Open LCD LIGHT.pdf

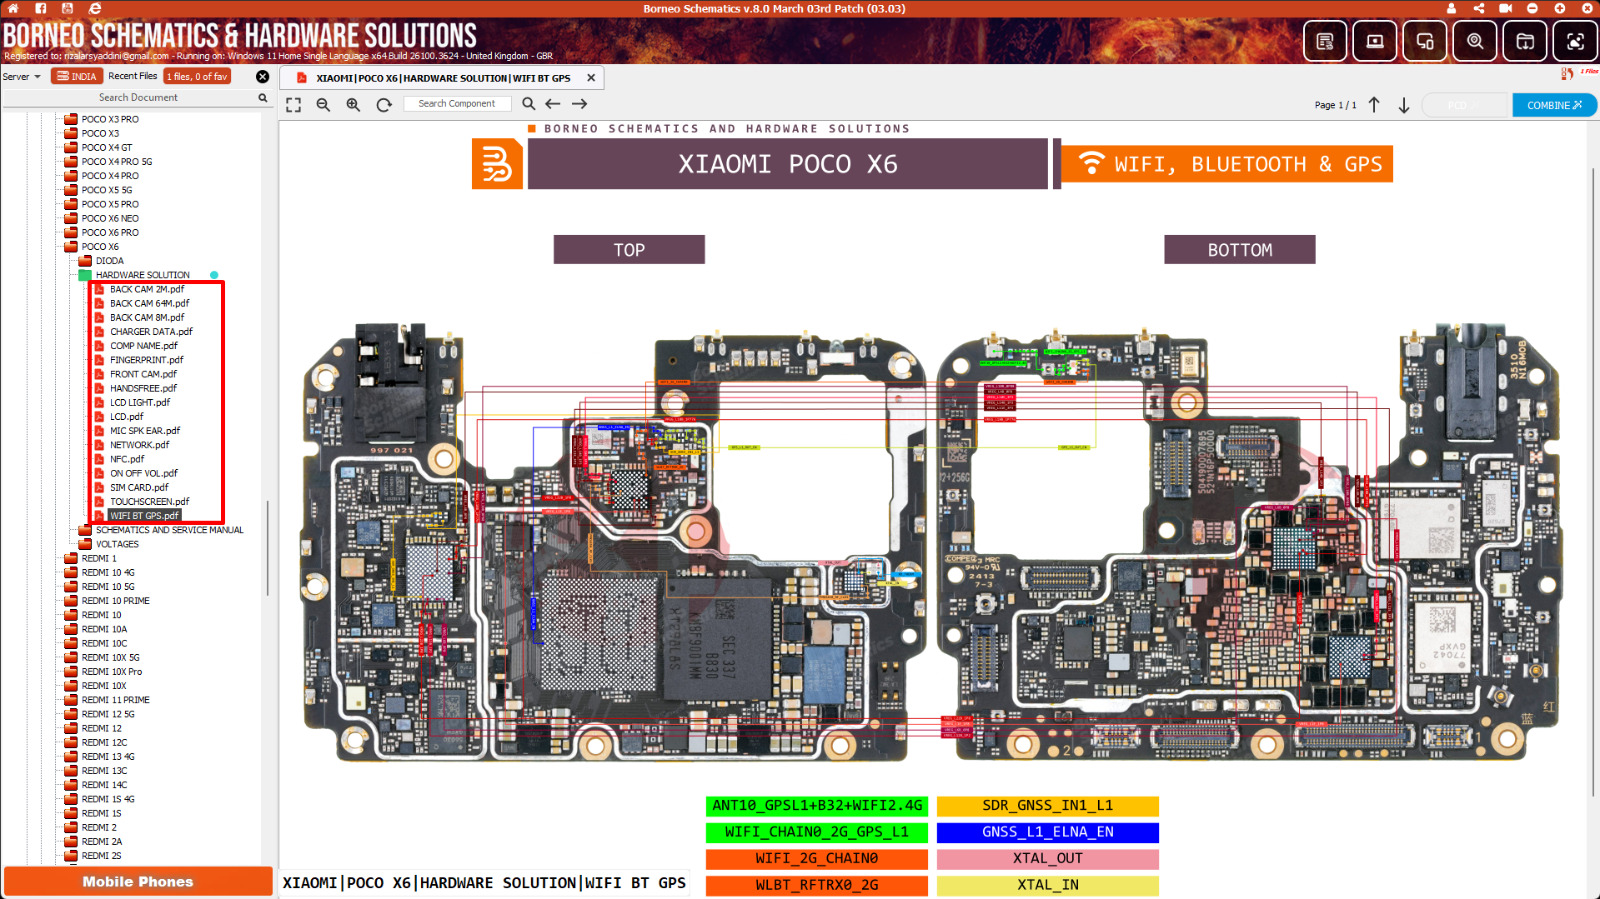point(140,403)
